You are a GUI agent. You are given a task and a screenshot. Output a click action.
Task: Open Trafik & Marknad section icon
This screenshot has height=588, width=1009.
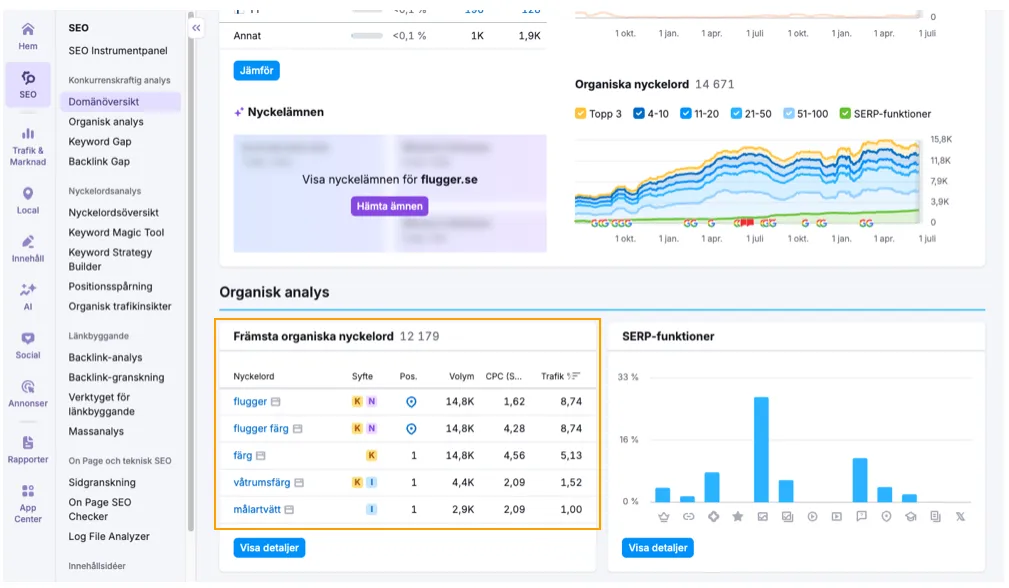(x=28, y=134)
